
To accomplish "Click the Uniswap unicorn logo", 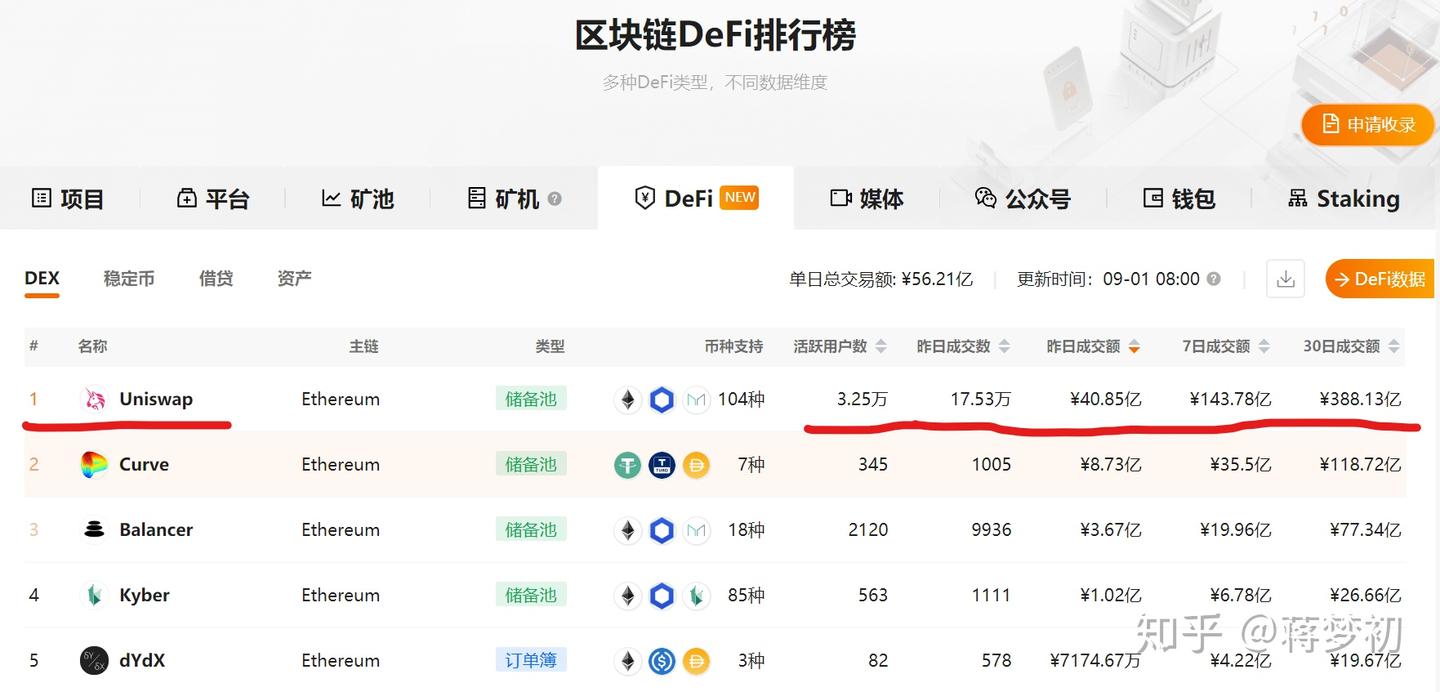I will click(94, 398).
